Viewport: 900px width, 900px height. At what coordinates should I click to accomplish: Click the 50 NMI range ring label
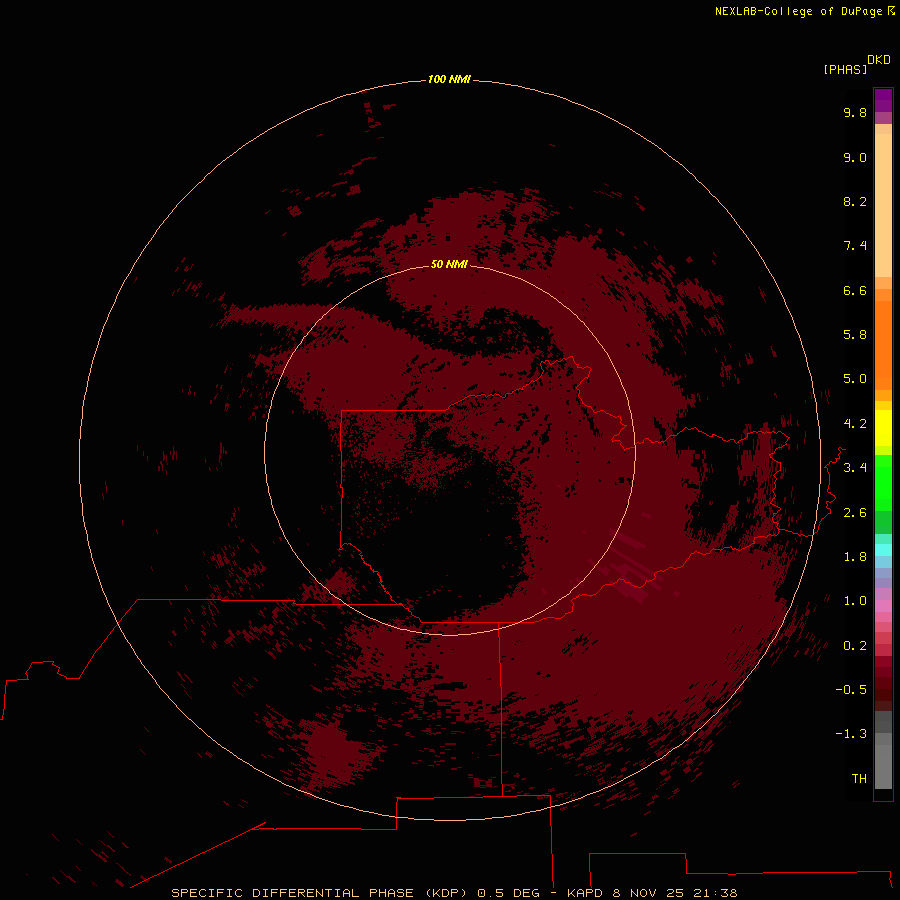pos(449,264)
